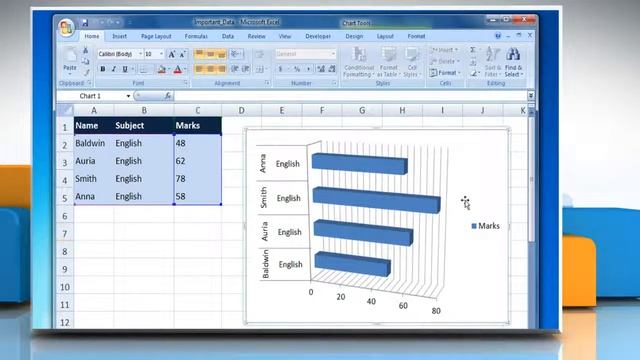The height and width of the screenshot is (360, 640).
Task: Open Format as Table gallery
Action: pos(388,62)
